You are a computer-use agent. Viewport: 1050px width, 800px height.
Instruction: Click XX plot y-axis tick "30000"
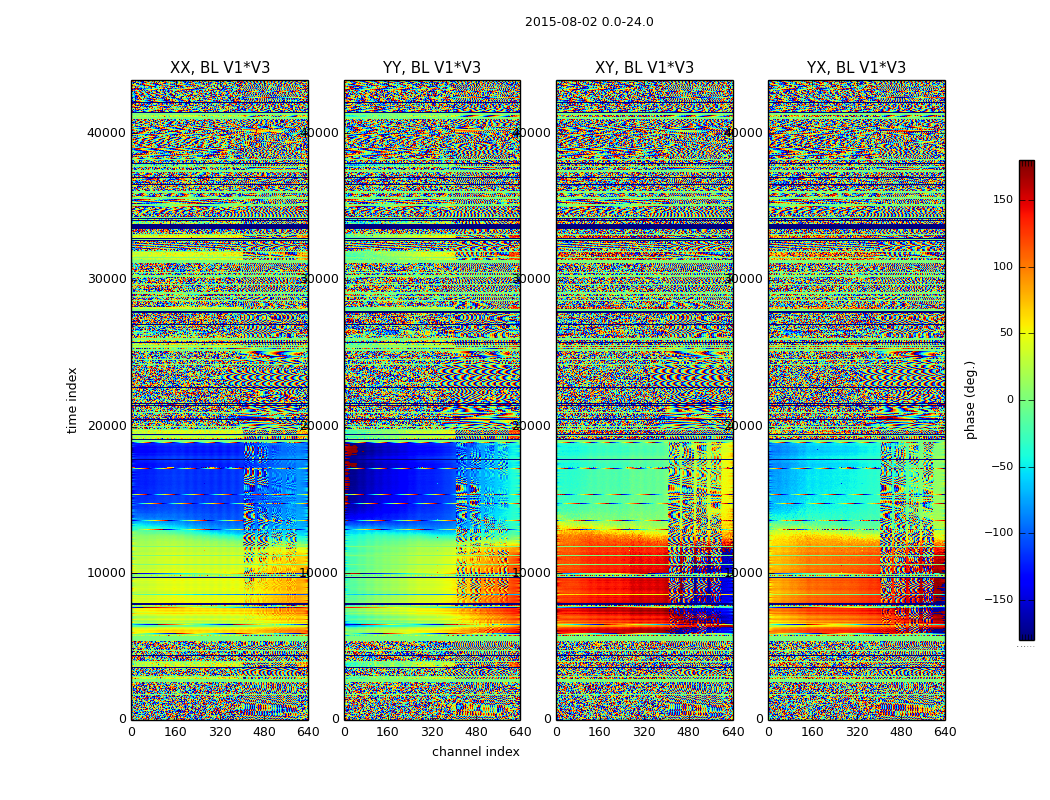(106, 278)
